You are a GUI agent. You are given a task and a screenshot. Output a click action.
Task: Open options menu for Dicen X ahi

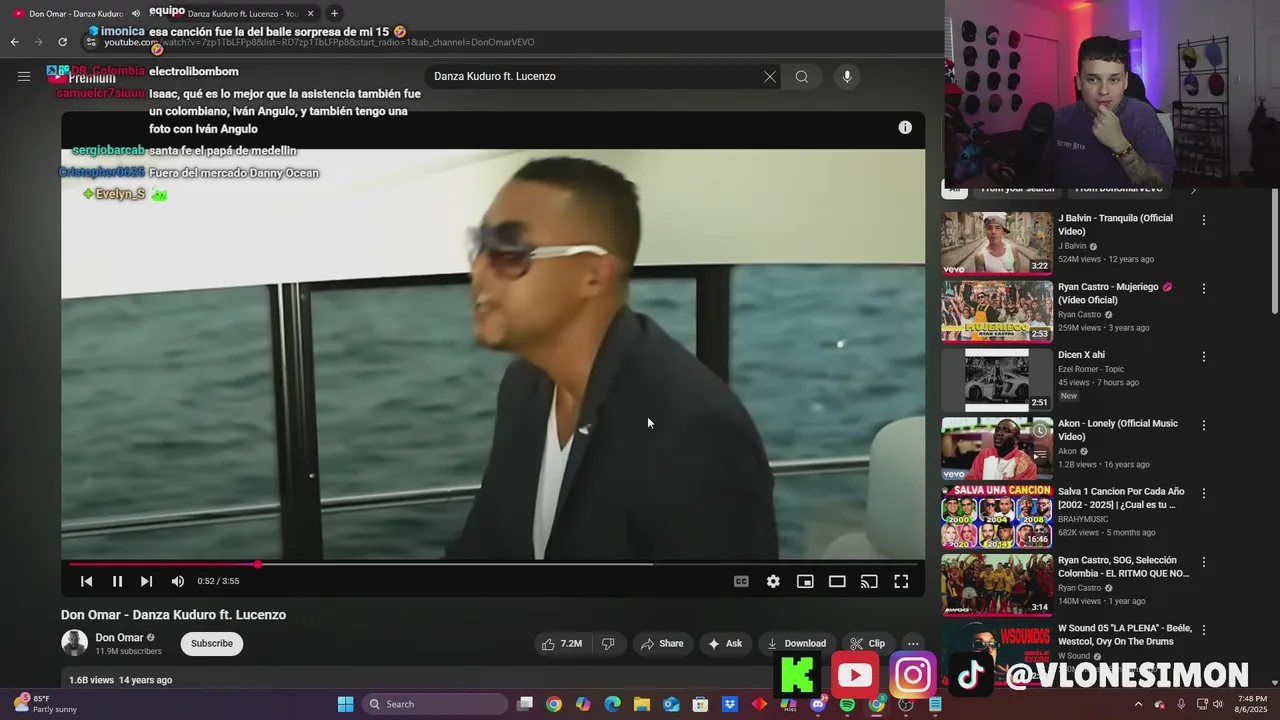pos(1204,357)
